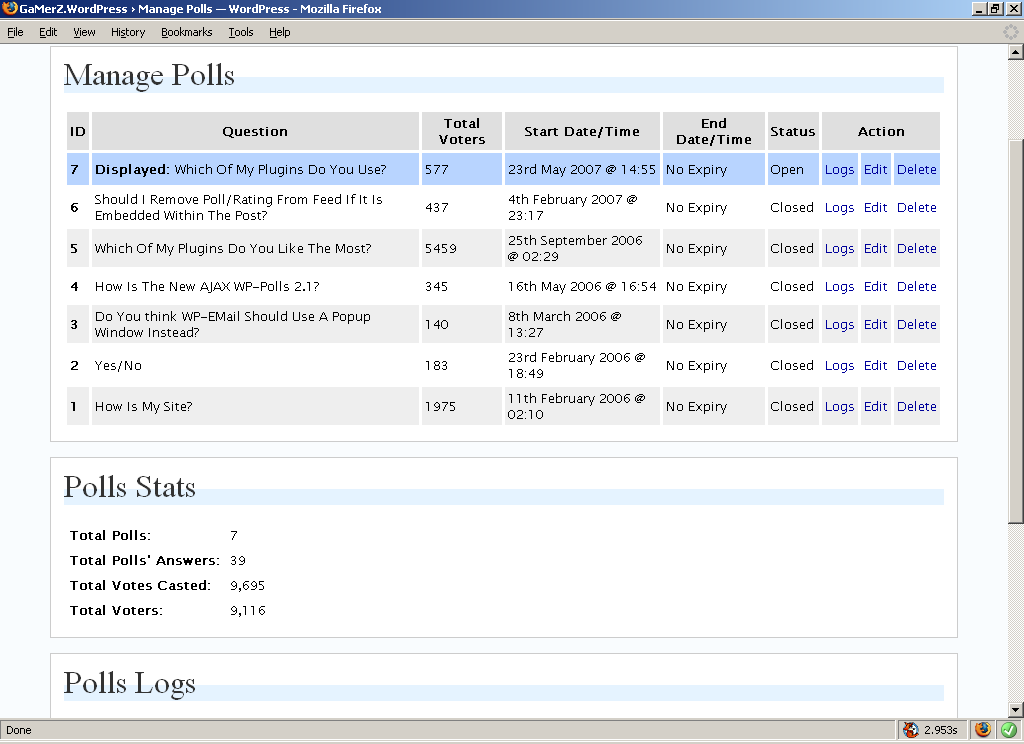The image size is (1024, 744).
Task: Edit the AJAX WP-Polls 2.1 poll
Action: click(875, 287)
